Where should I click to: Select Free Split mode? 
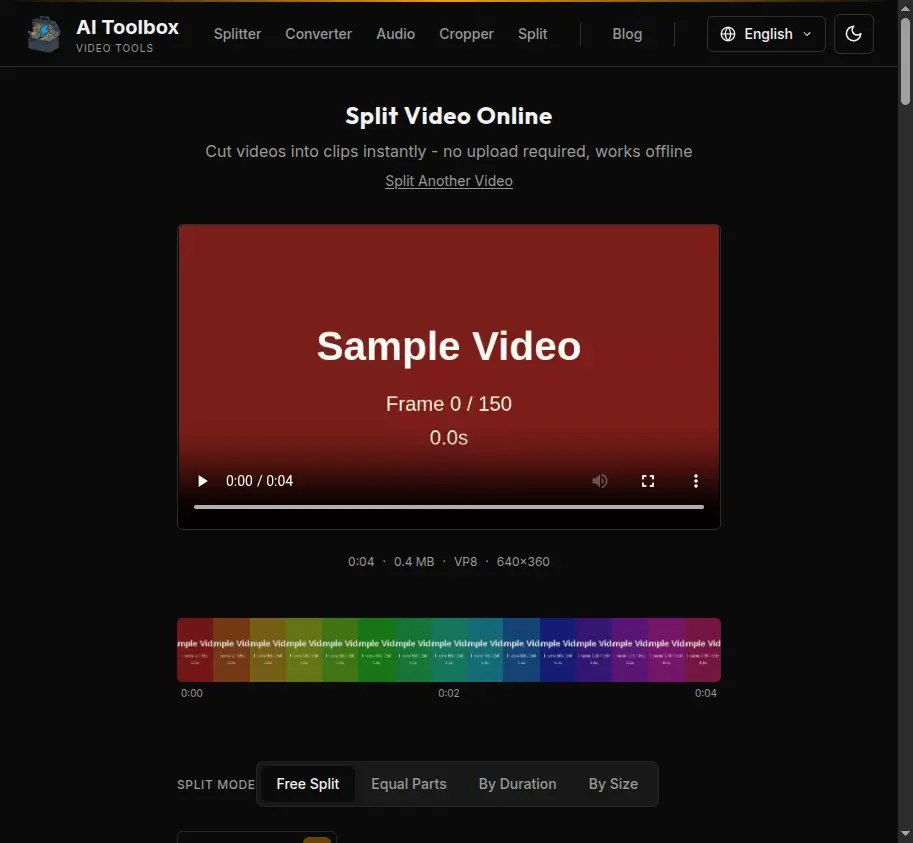click(x=308, y=784)
